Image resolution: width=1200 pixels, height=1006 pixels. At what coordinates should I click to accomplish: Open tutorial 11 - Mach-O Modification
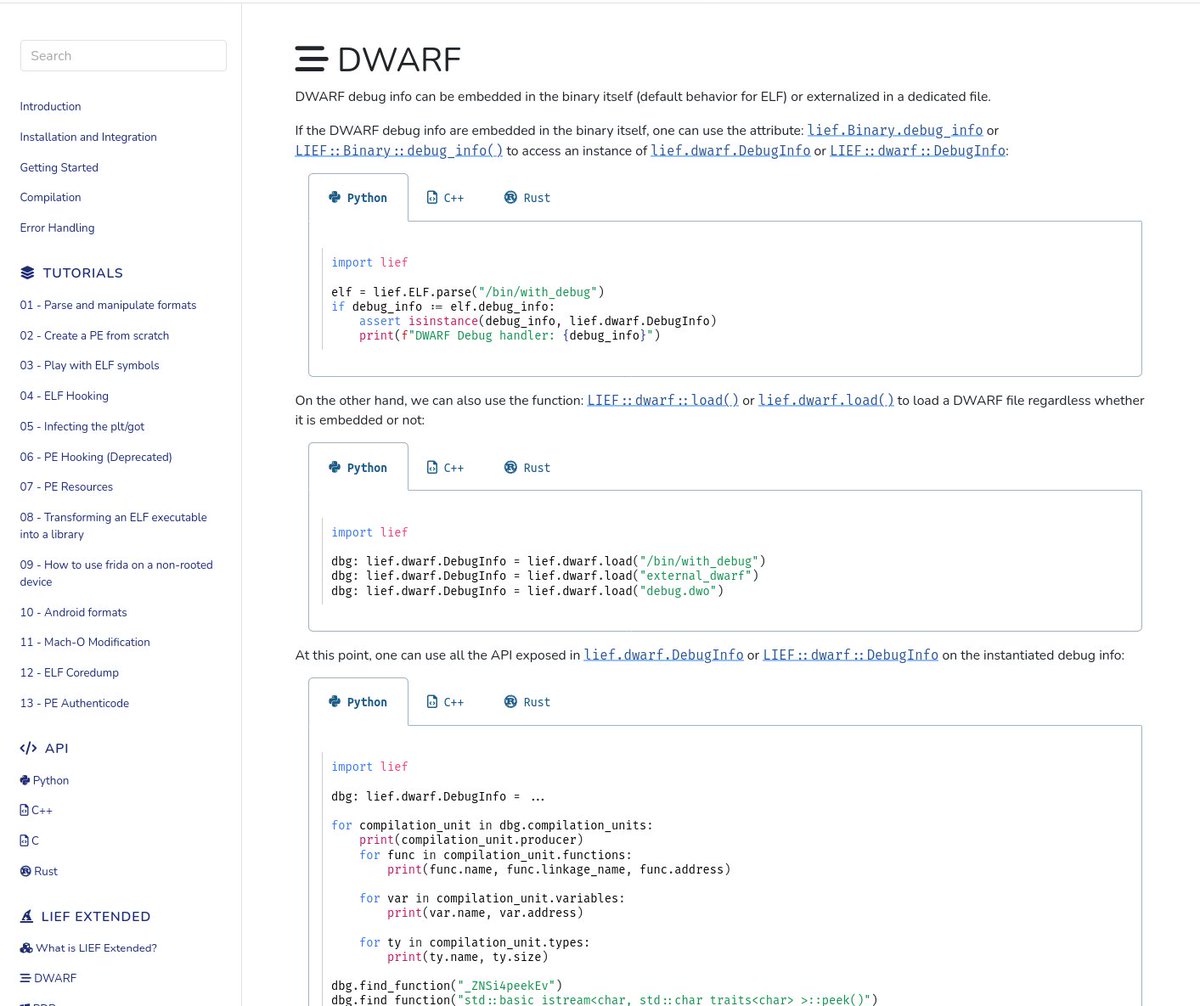(x=85, y=643)
